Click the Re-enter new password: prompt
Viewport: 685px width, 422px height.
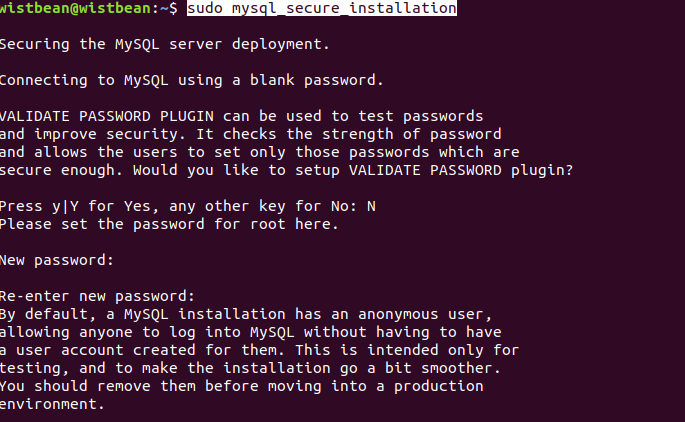click(97, 296)
